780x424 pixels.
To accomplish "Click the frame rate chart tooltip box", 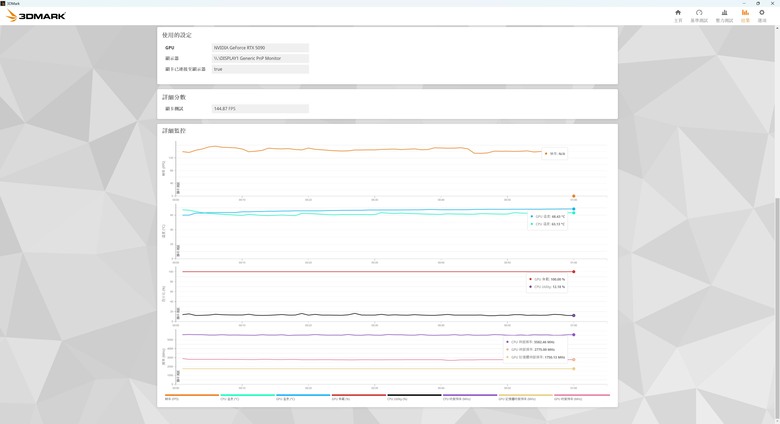I will pos(555,154).
